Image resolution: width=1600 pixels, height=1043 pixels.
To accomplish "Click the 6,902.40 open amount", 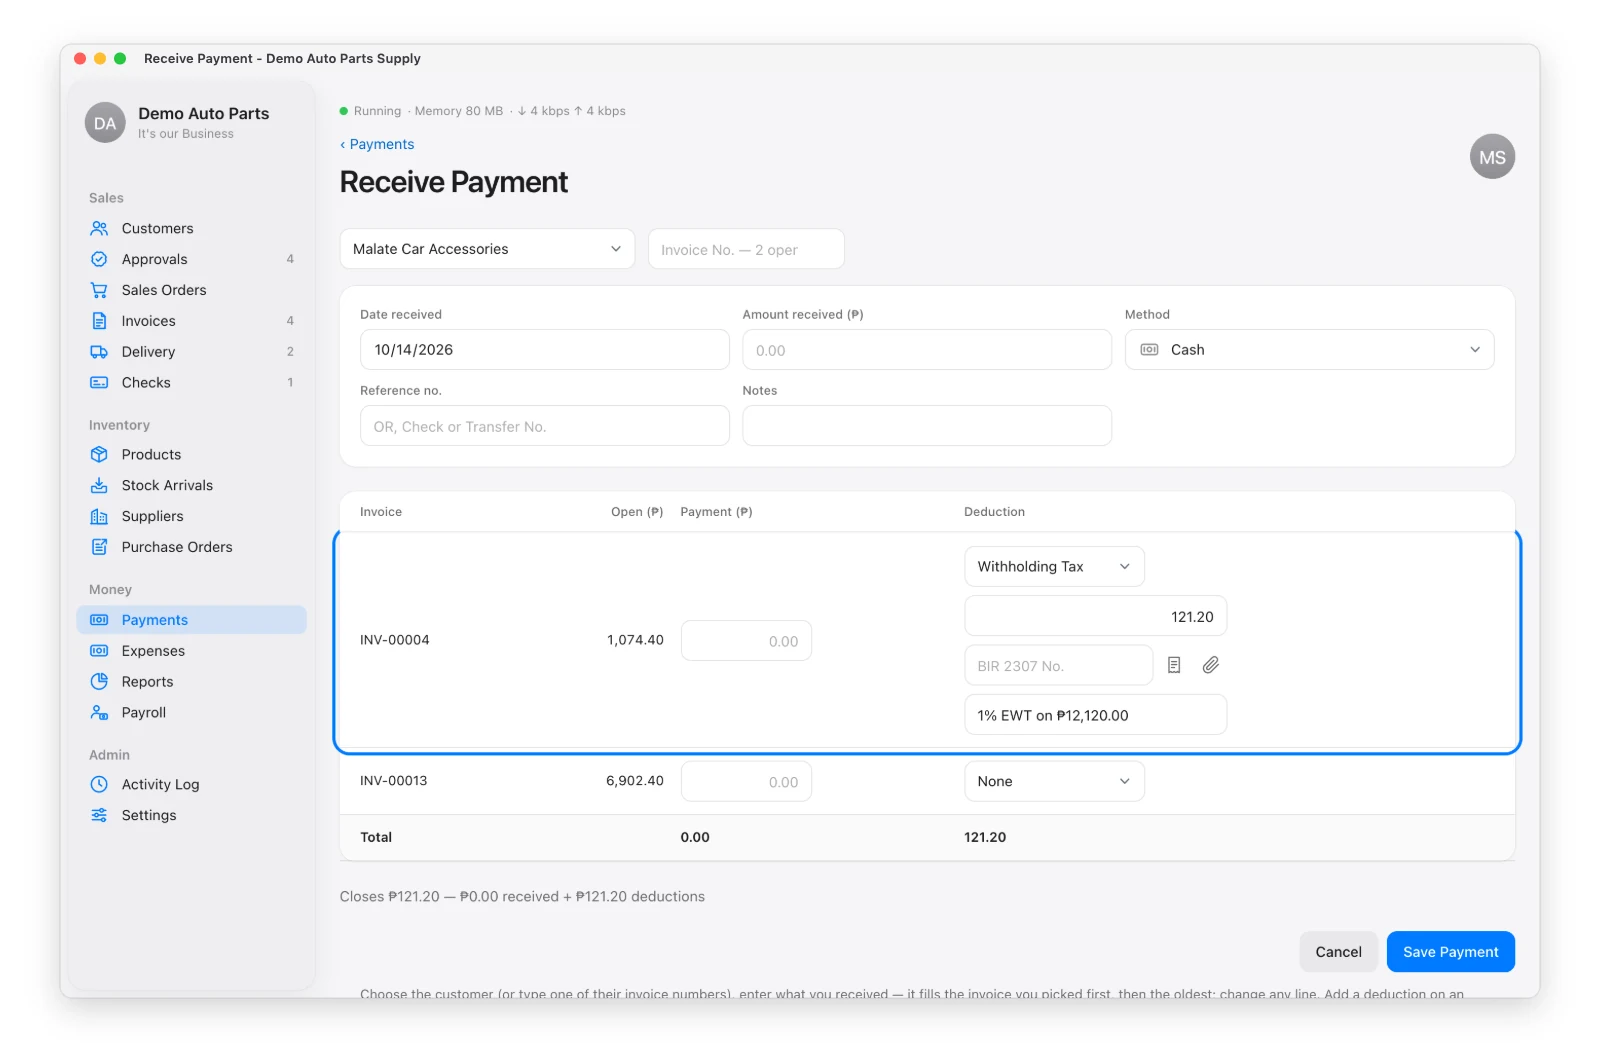I will tap(635, 781).
